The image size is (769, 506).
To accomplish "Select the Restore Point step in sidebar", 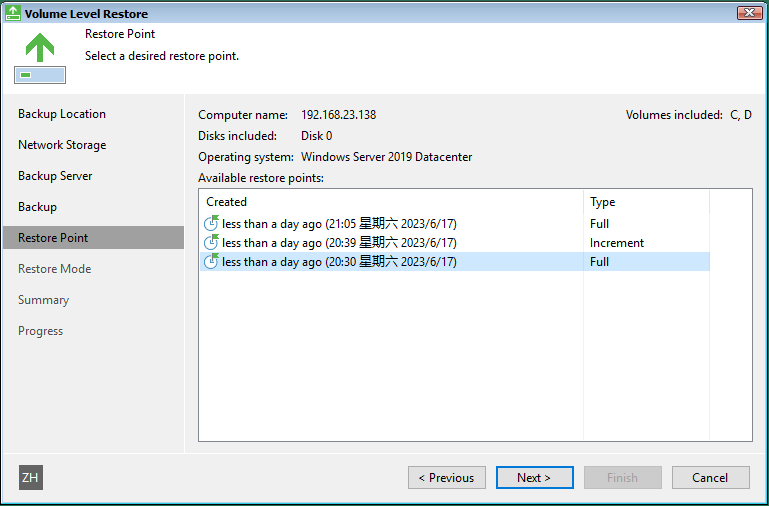I will [x=93, y=237].
